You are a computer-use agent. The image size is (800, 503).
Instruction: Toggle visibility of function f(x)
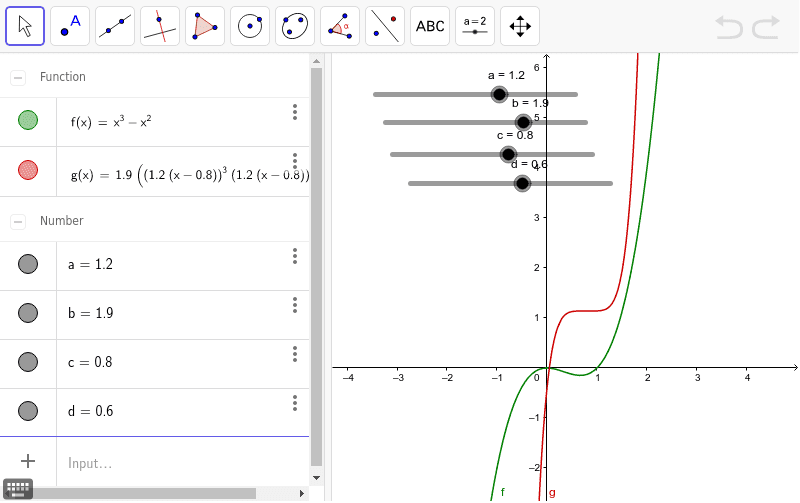[28, 121]
